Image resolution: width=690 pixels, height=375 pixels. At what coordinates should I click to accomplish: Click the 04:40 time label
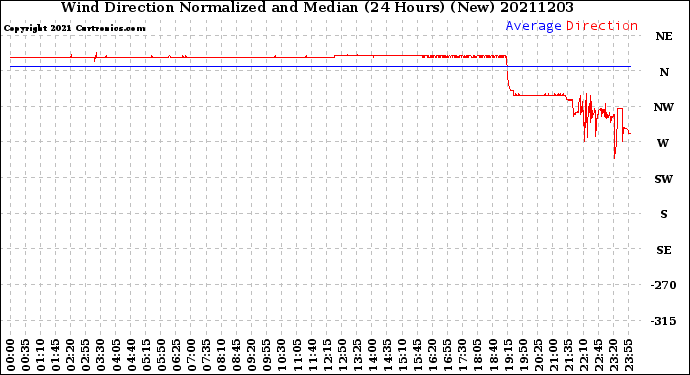131,355
